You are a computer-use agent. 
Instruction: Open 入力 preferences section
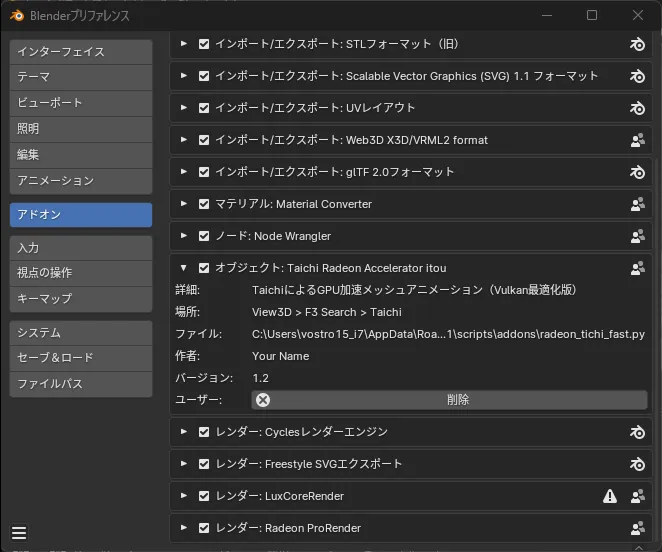tap(81, 248)
